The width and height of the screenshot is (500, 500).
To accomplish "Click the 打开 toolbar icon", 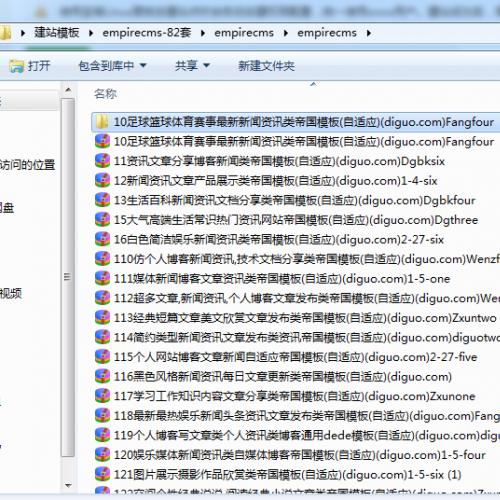I will 17,66.
